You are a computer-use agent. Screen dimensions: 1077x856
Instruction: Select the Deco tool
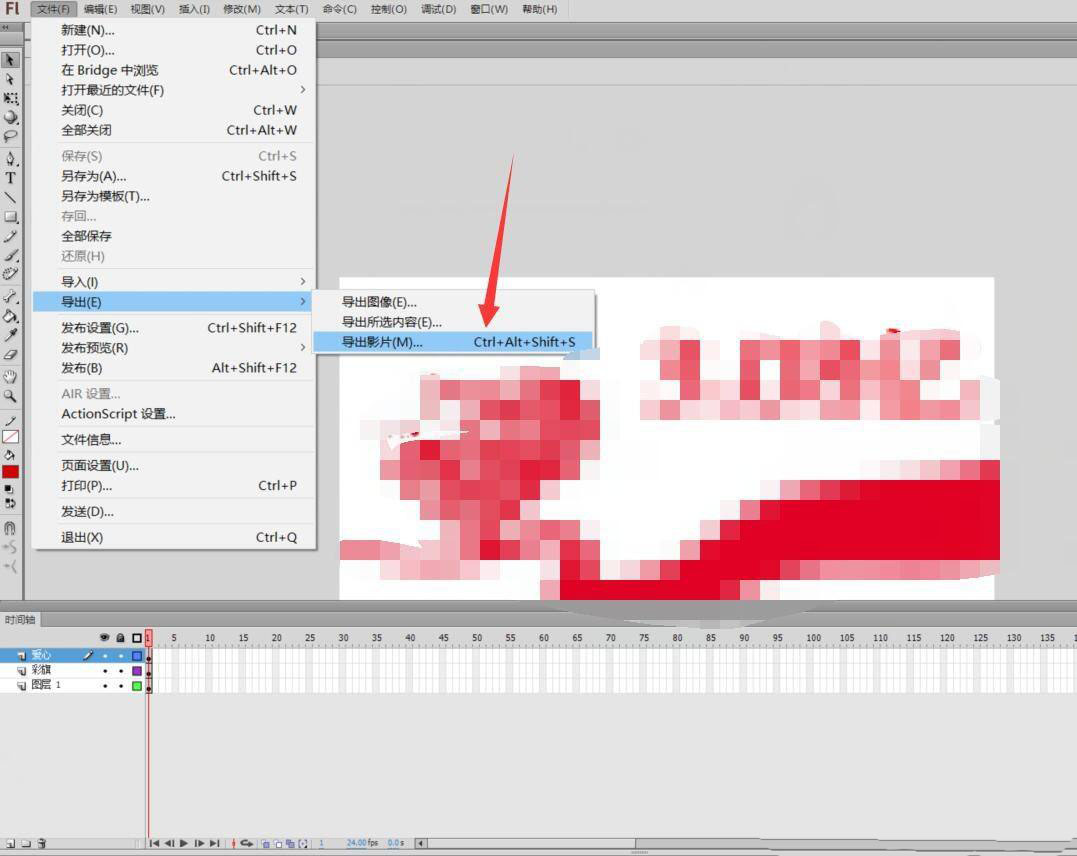coord(10,274)
